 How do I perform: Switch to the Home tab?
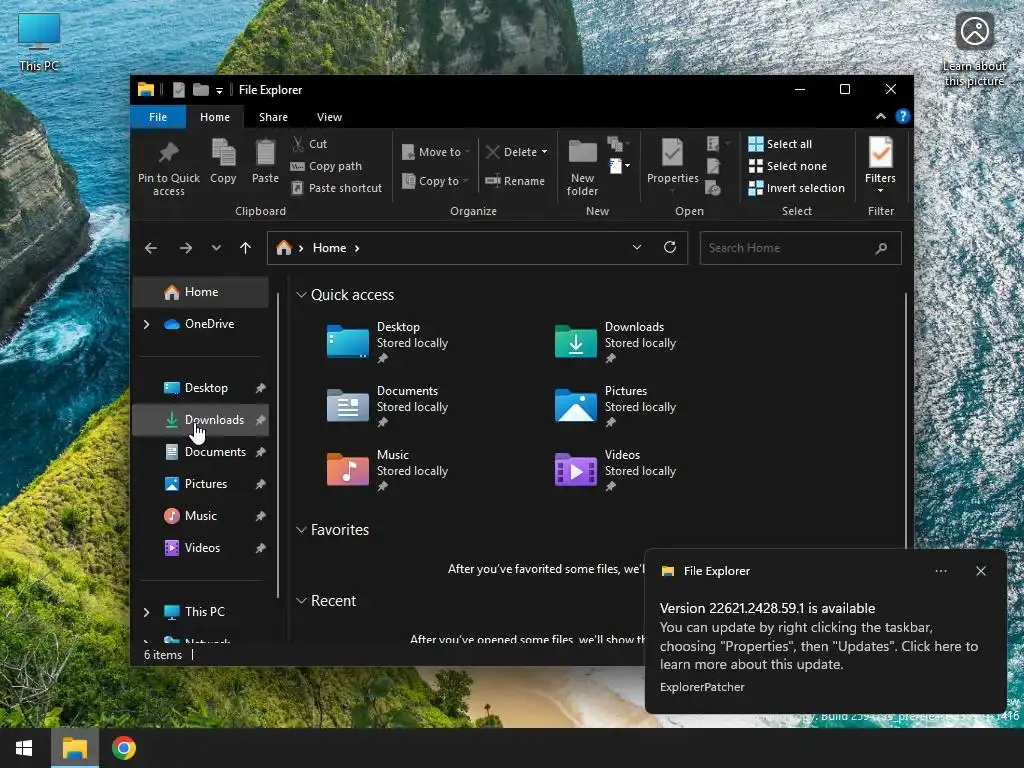pyautogui.click(x=215, y=117)
